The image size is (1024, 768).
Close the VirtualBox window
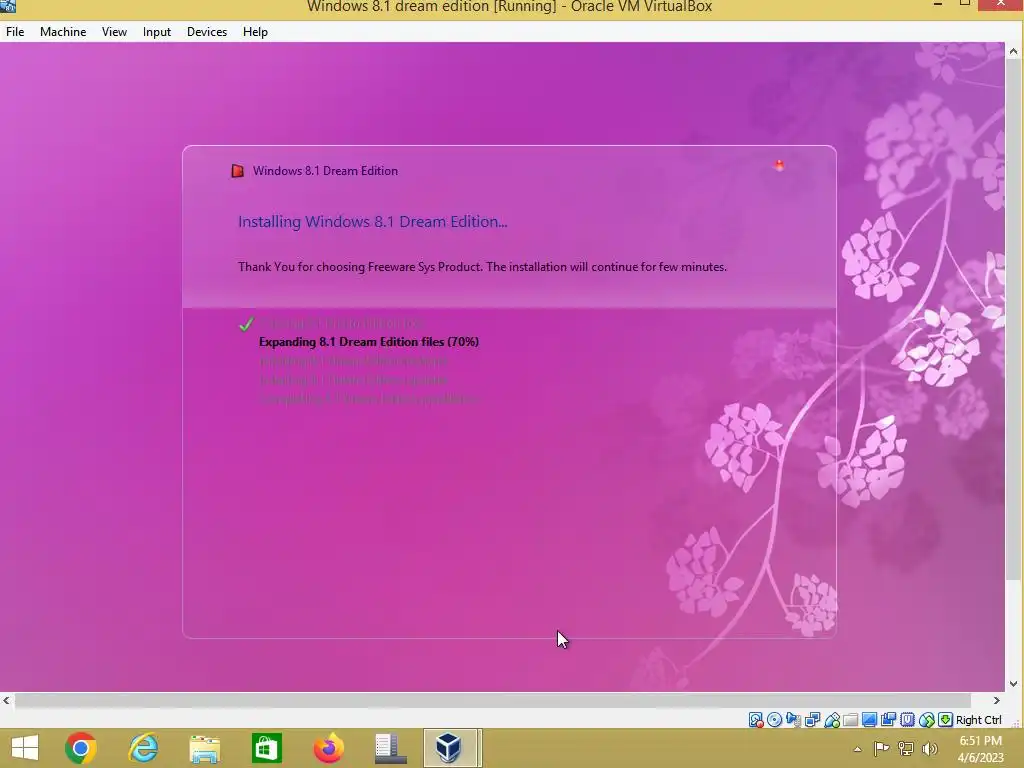[1000, 5]
